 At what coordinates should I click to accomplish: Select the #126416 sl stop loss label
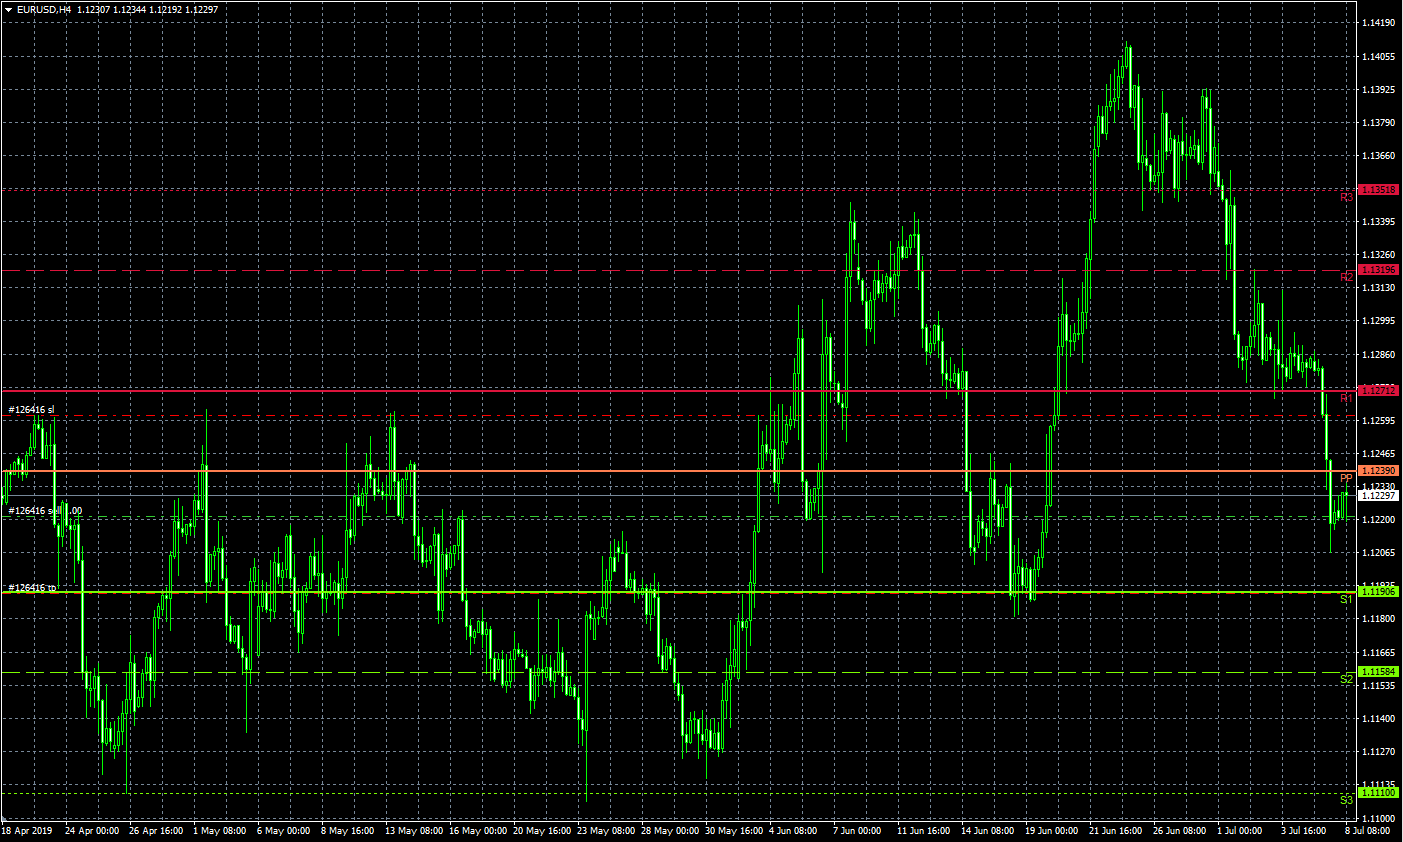click(x=31, y=410)
